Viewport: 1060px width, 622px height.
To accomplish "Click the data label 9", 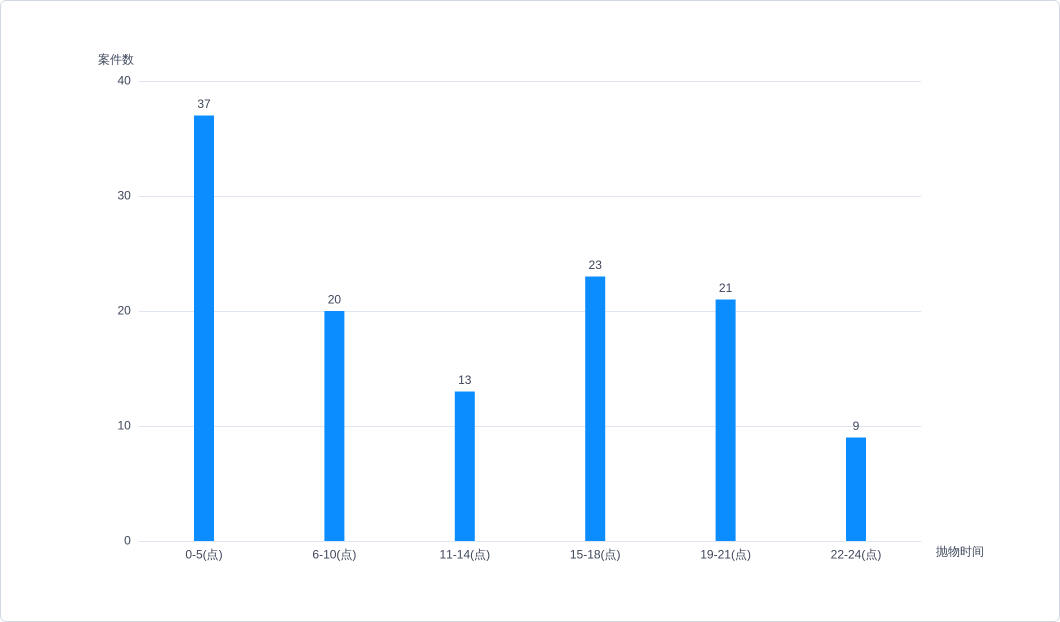I will pyautogui.click(x=856, y=426).
